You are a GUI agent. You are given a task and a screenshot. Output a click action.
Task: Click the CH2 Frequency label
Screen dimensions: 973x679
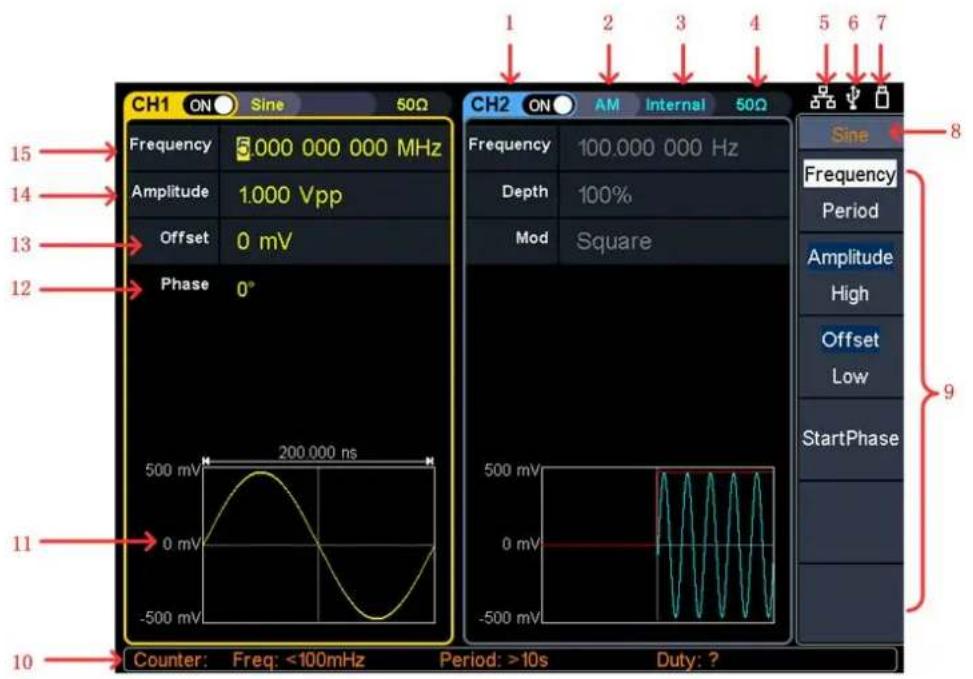tap(509, 145)
